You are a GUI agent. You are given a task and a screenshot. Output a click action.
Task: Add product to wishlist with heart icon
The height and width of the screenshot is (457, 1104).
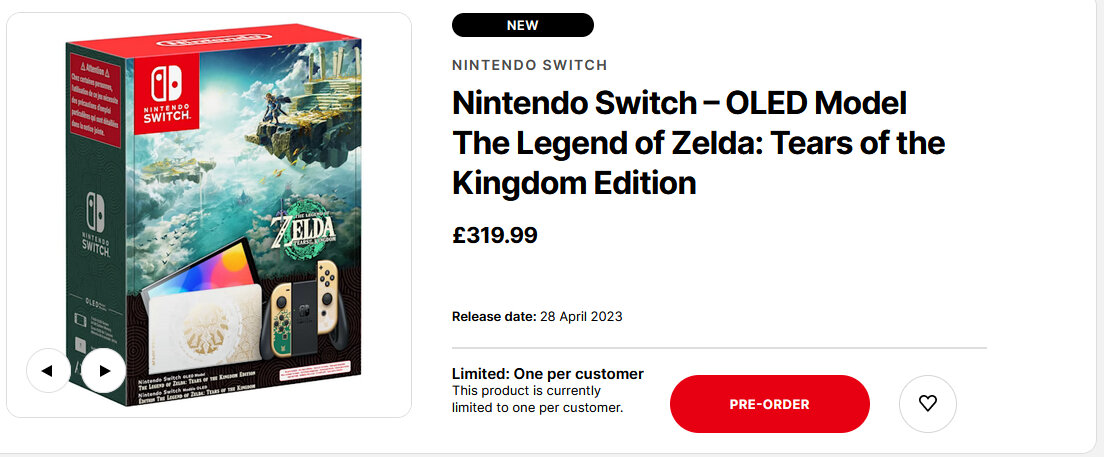coord(928,403)
